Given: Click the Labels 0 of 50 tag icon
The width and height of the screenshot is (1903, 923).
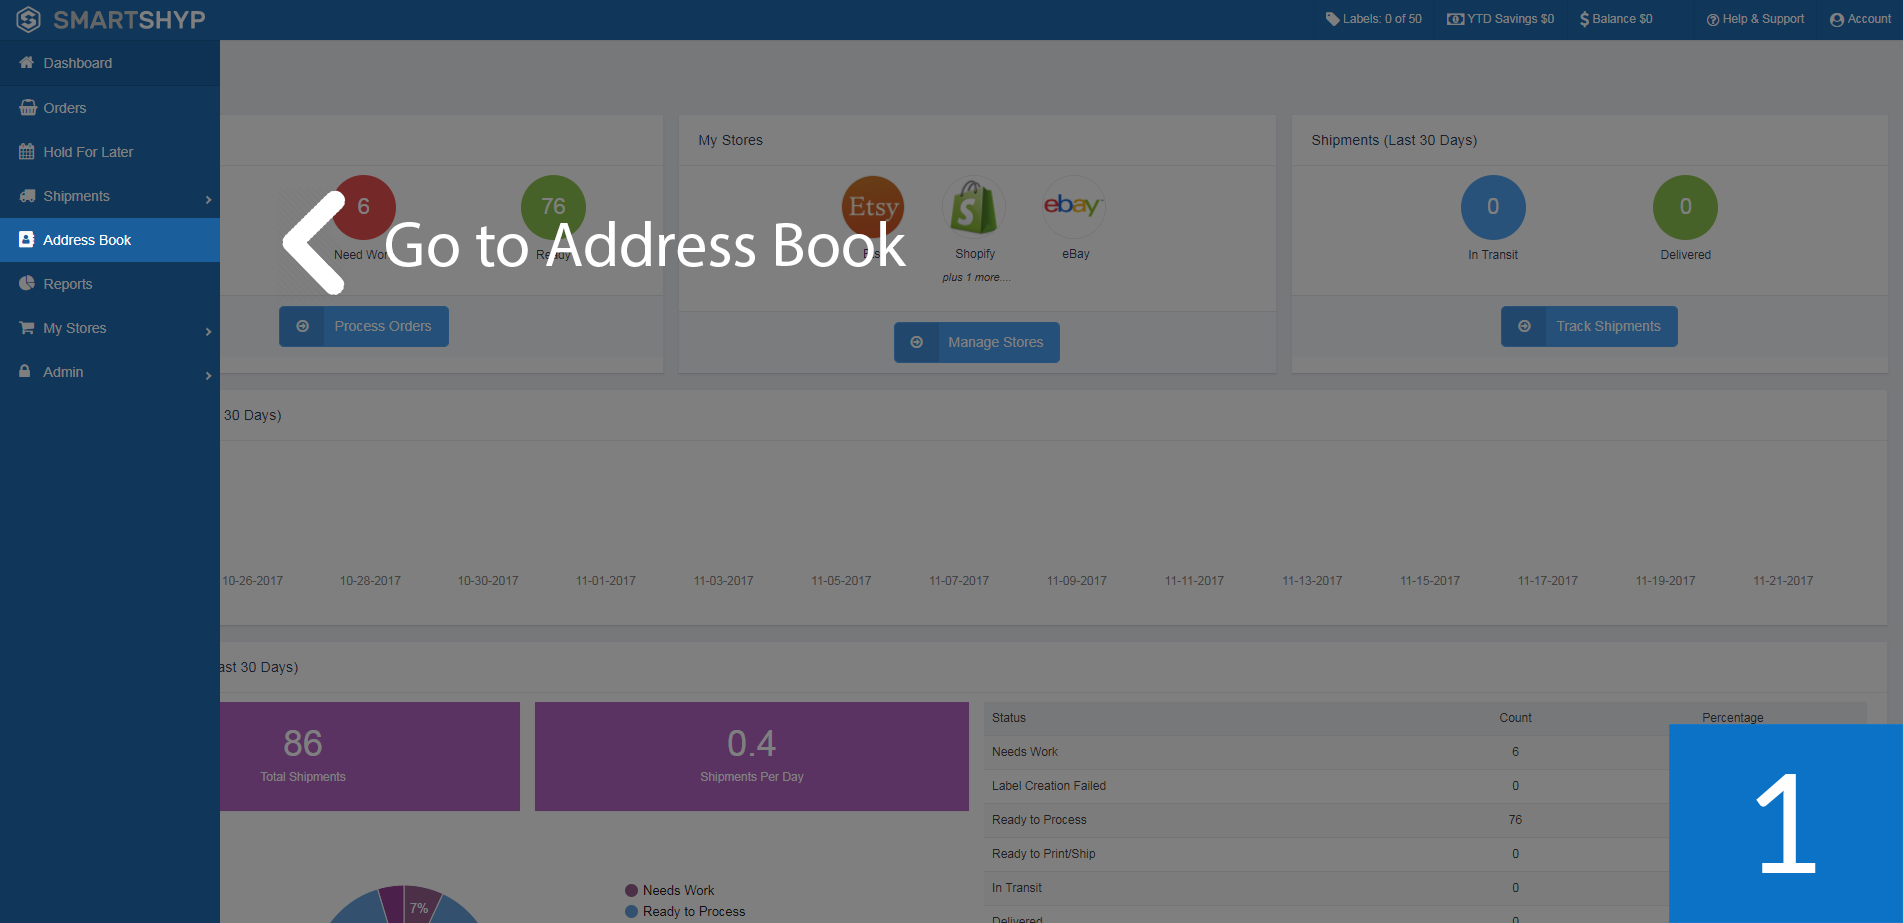Looking at the screenshot, I should coord(1332,19).
